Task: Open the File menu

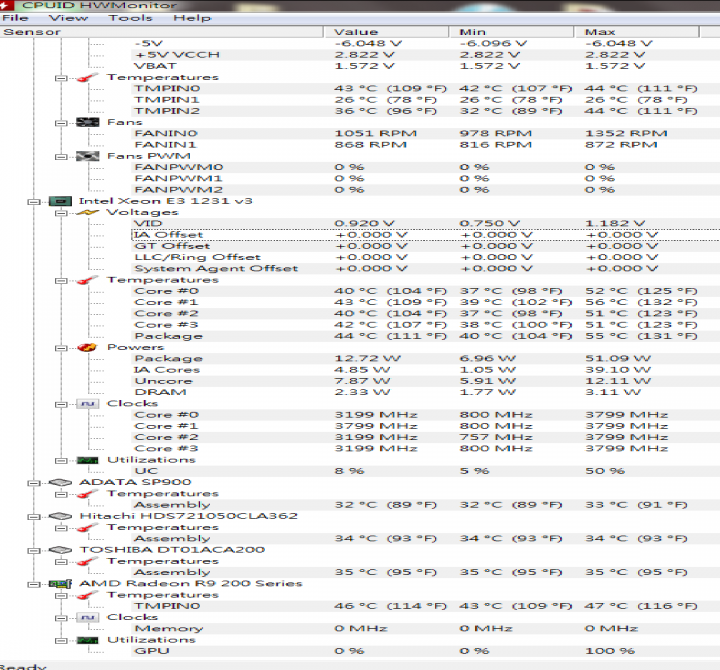Action: pyautogui.click(x=15, y=18)
